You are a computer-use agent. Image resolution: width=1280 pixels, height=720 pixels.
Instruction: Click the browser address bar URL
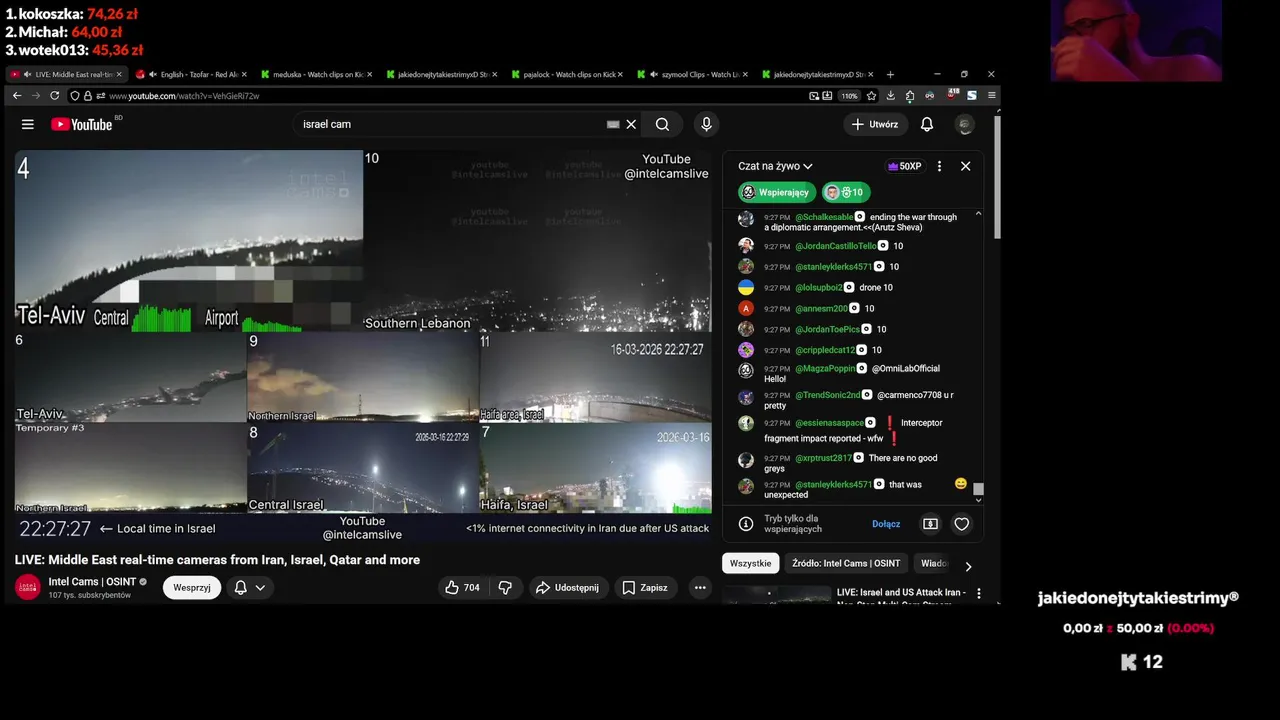tap(184, 96)
